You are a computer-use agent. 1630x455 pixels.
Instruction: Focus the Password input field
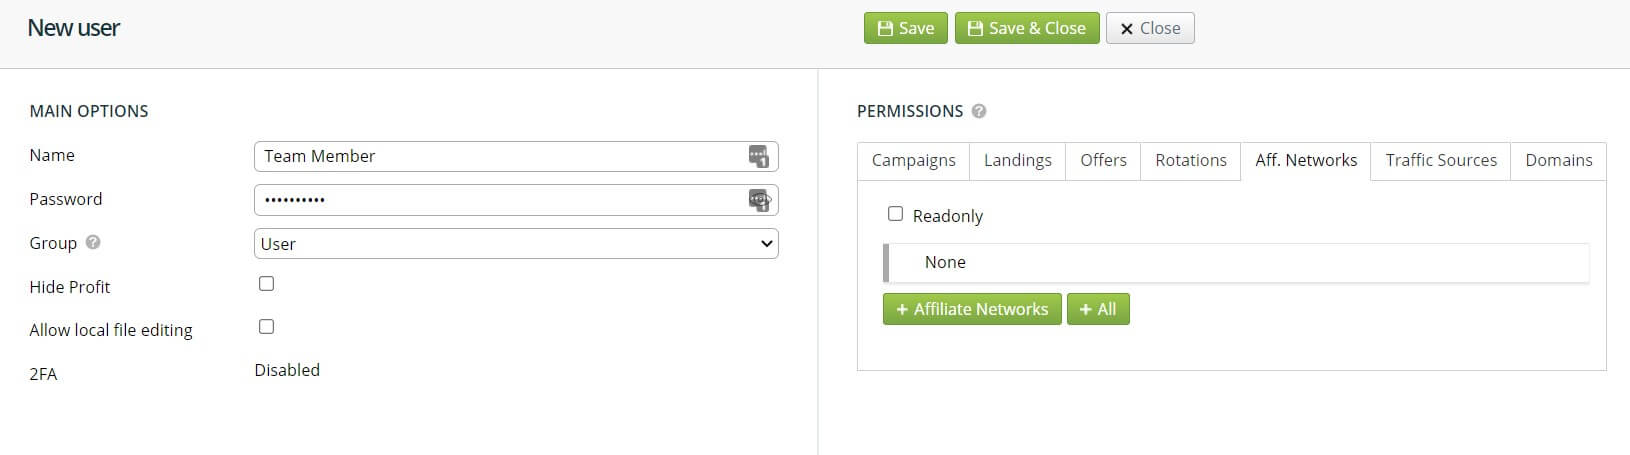pyautogui.click(x=500, y=200)
